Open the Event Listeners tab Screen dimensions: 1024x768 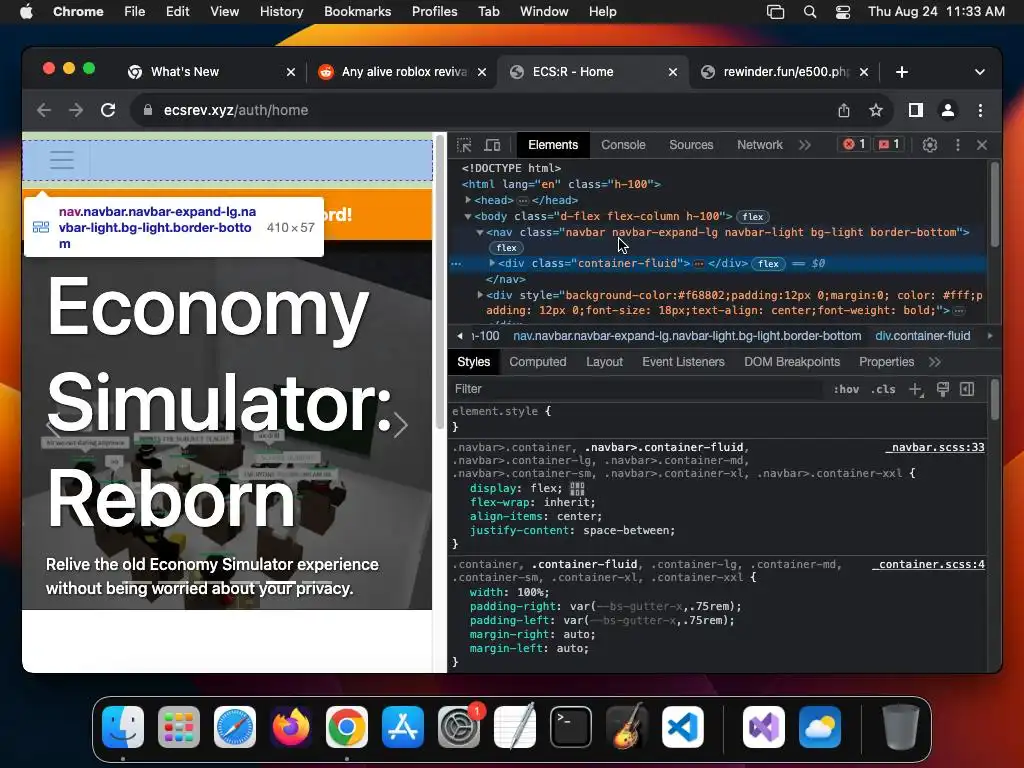point(683,362)
